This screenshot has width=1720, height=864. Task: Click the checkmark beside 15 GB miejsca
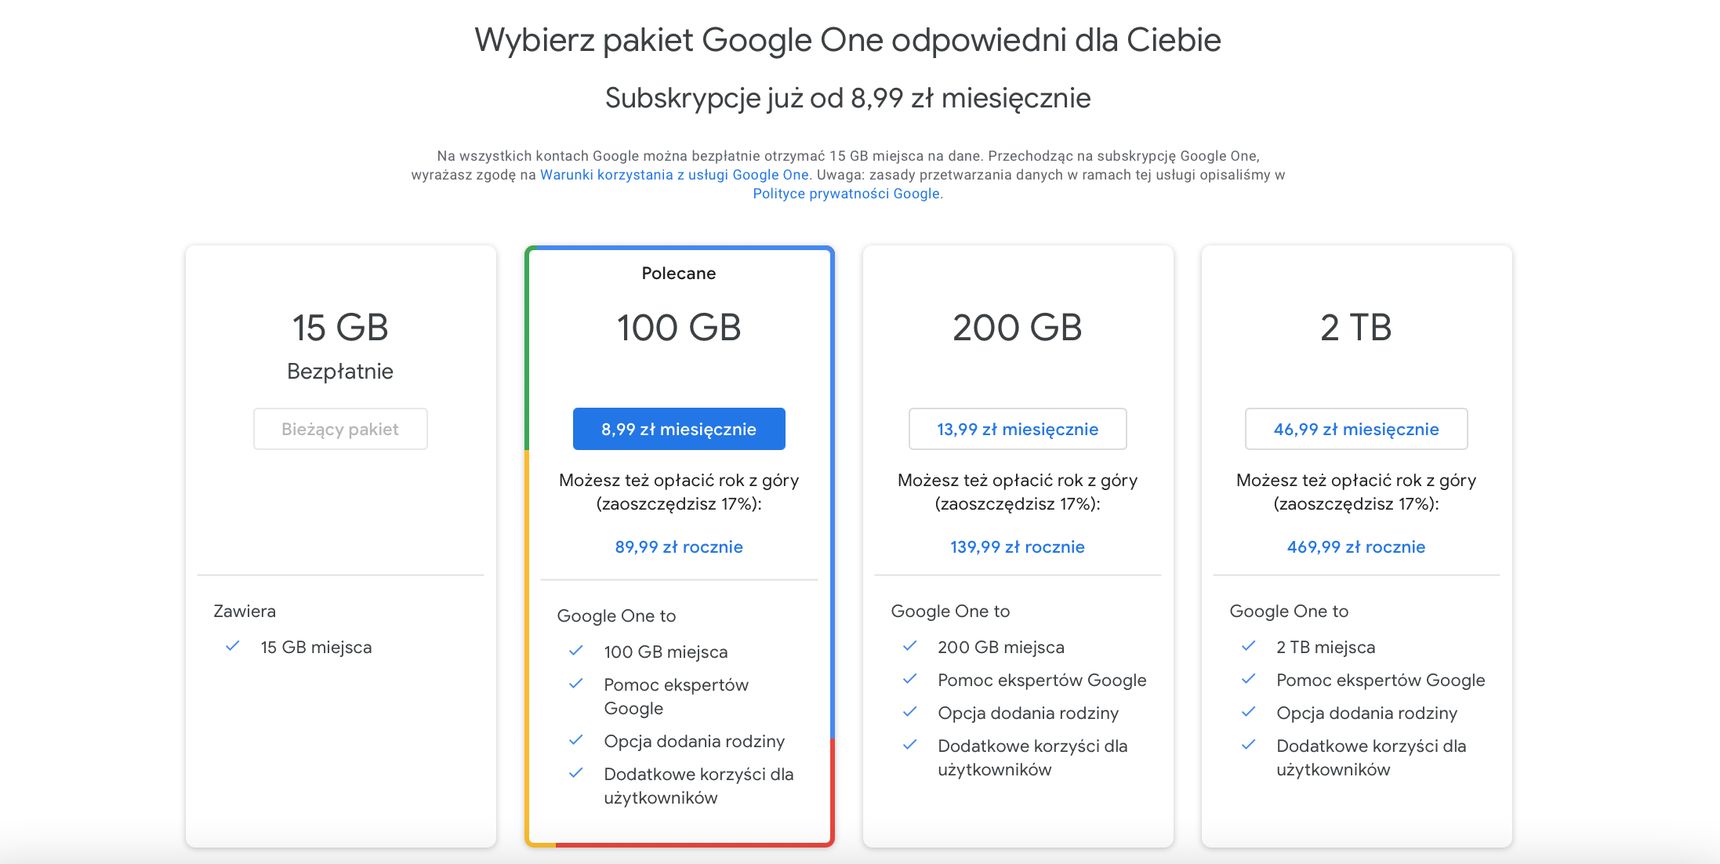pyautogui.click(x=233, y=646)
